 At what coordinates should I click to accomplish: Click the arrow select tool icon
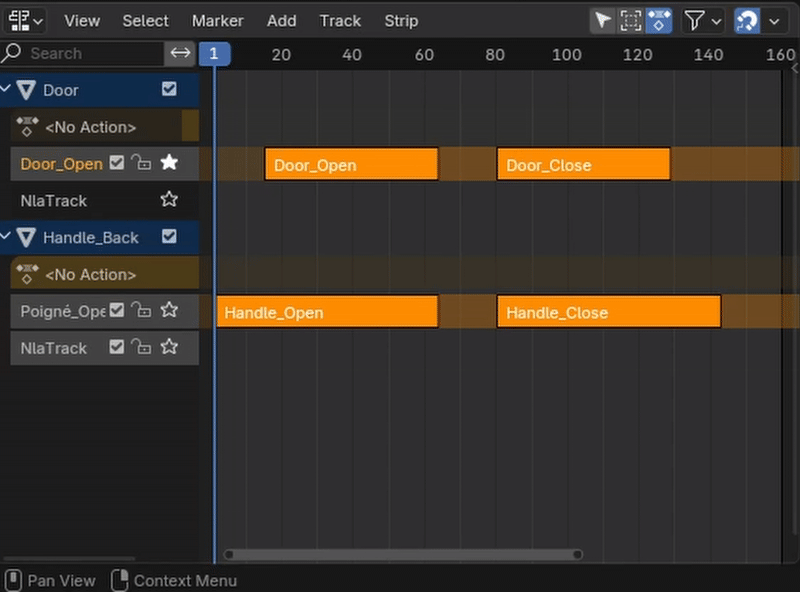click(x=602, y=20)
